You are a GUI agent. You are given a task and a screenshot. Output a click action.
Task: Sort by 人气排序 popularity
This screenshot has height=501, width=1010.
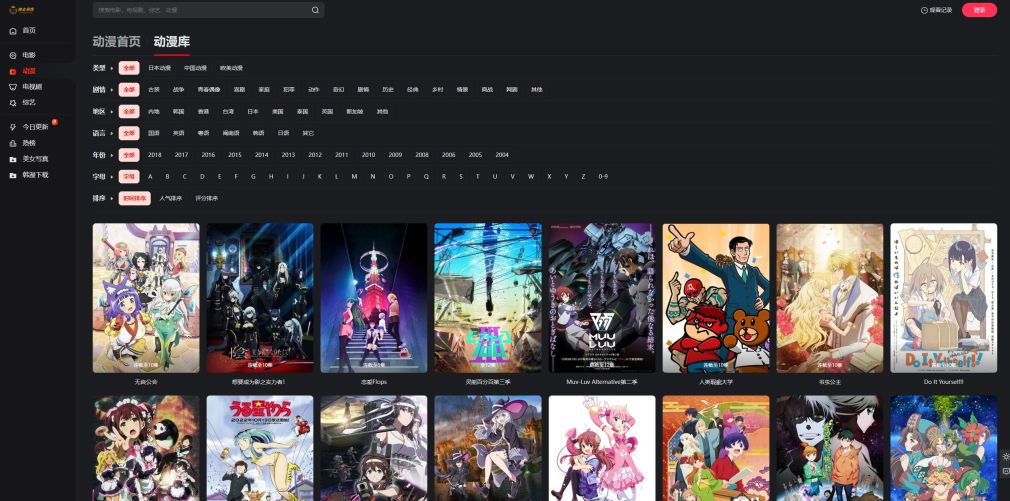171,198
